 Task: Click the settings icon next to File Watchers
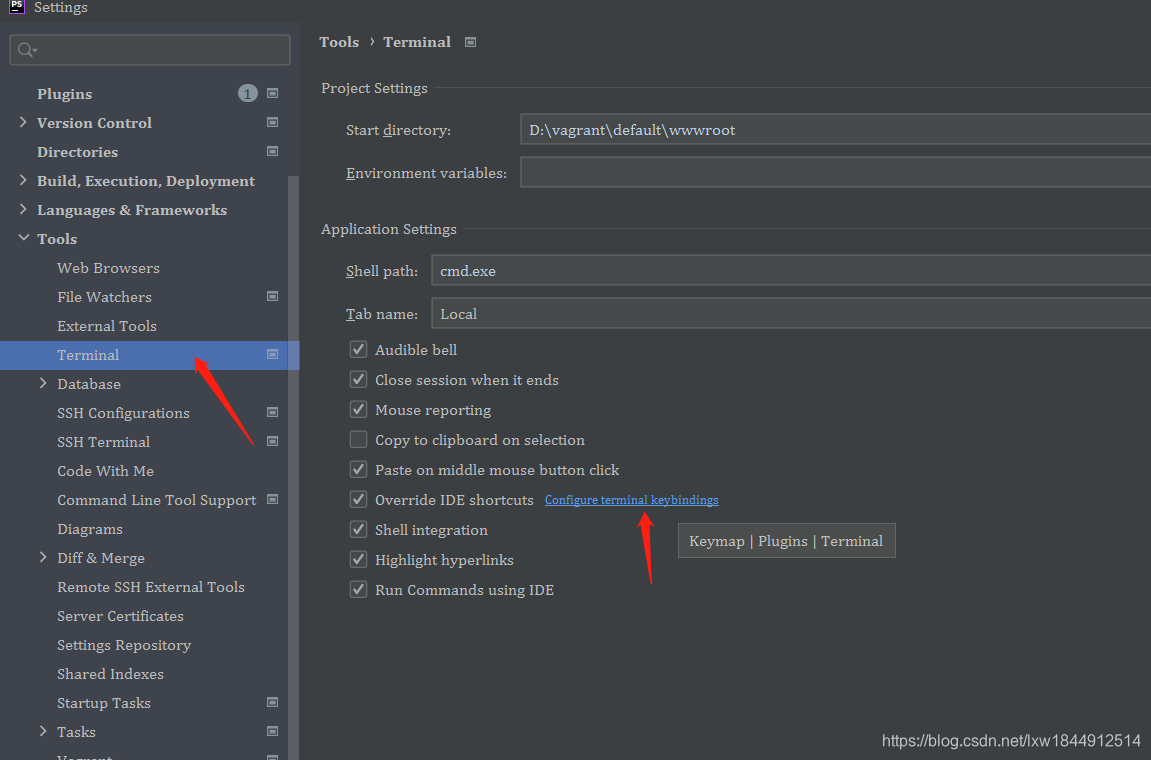(x=272, y=296)
